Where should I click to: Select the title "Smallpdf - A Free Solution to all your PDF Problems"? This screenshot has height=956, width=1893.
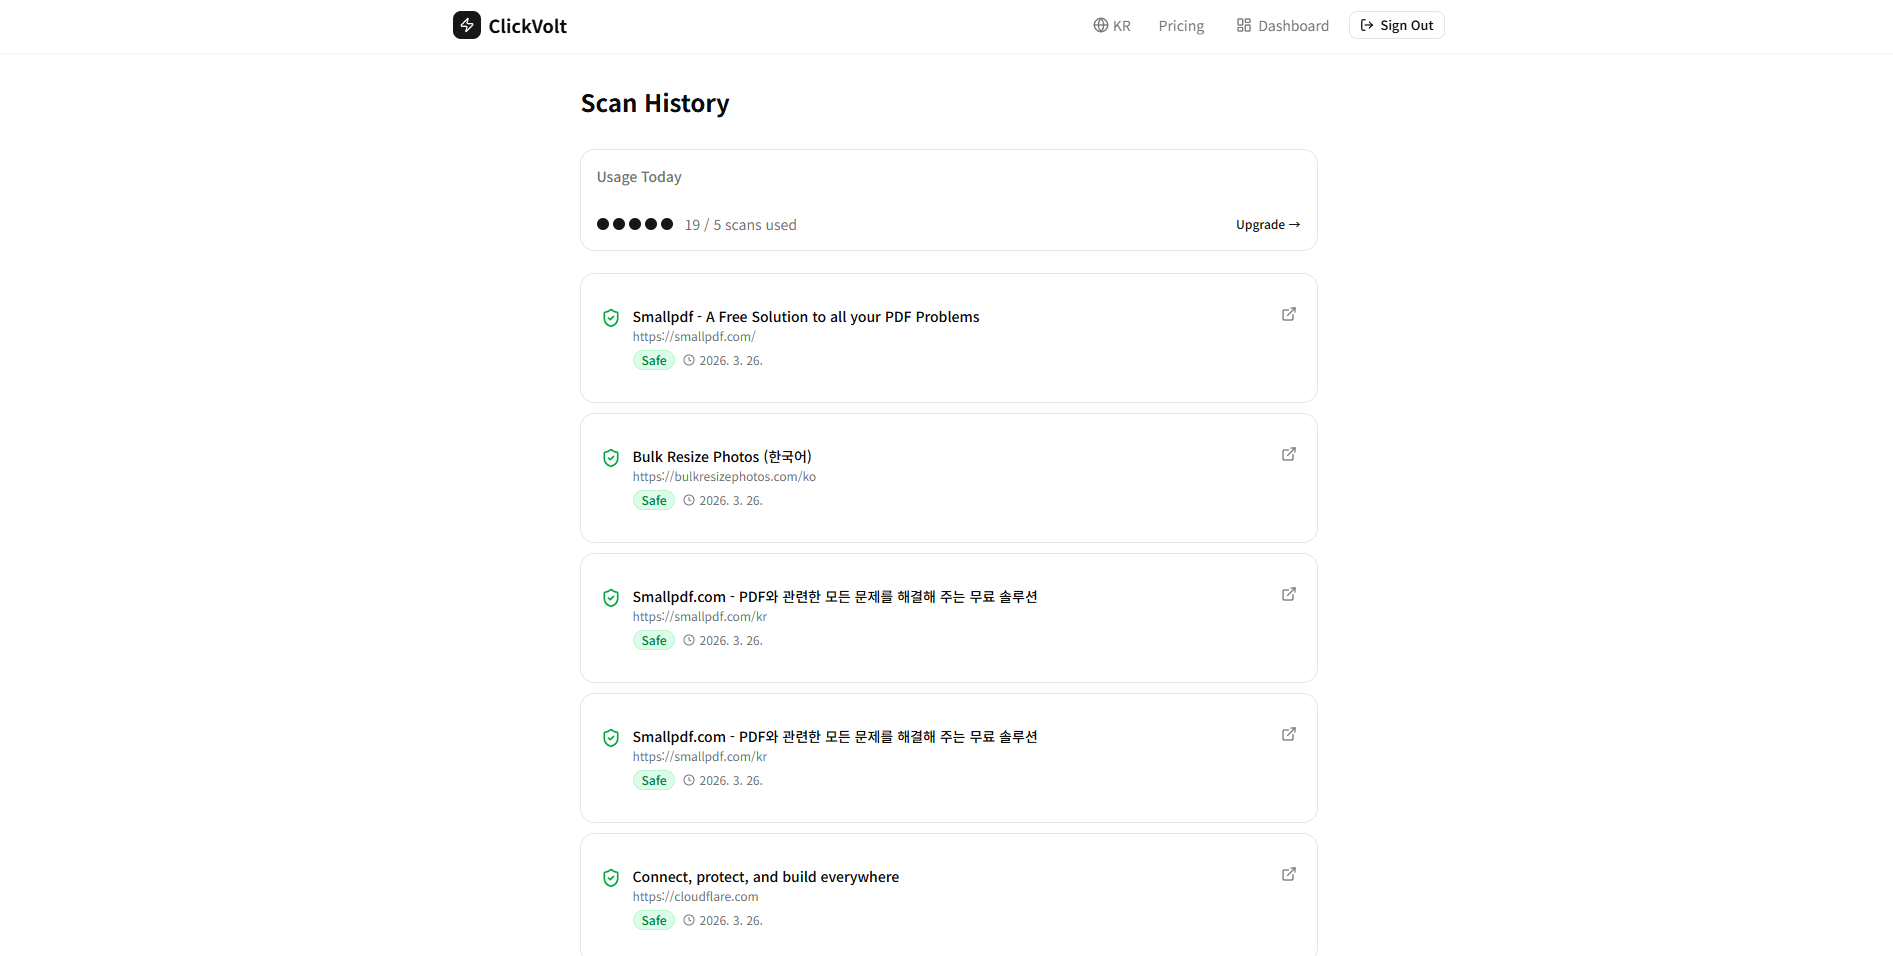806,317
